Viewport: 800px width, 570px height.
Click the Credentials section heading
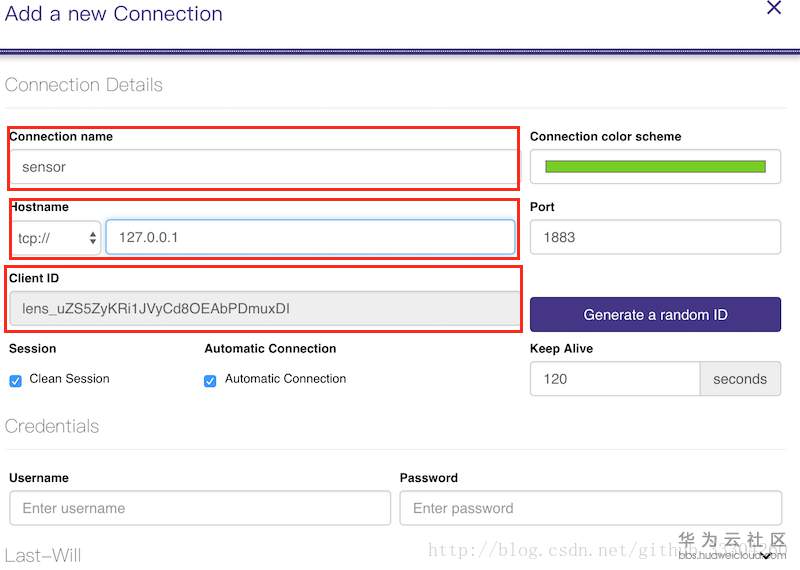pos(52,426)
